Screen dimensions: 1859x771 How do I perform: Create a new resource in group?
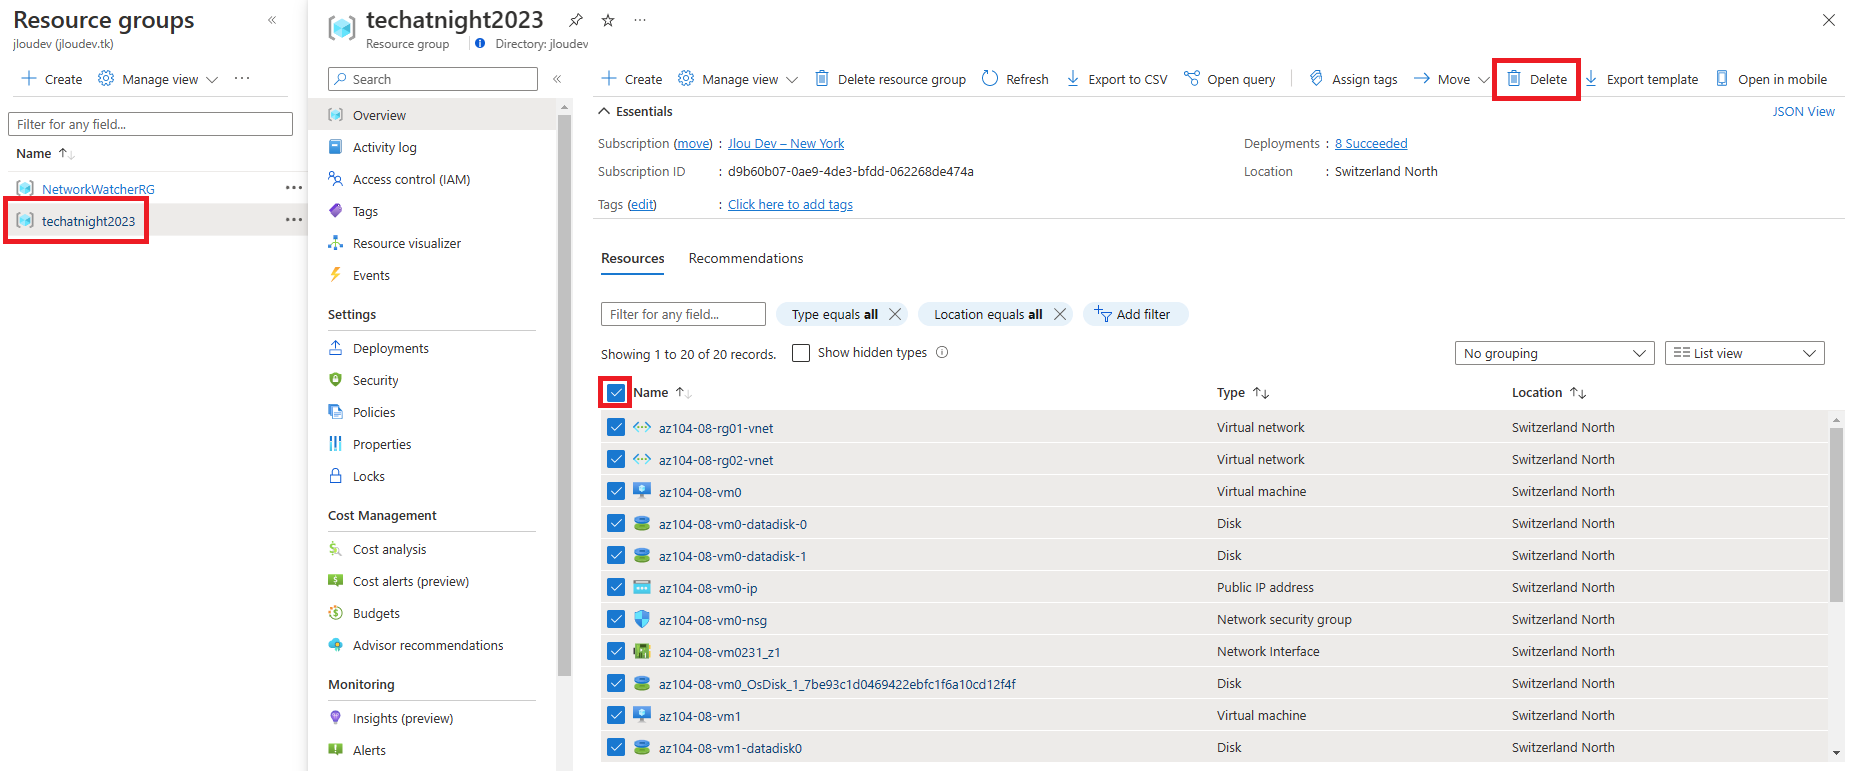[631, 79]
